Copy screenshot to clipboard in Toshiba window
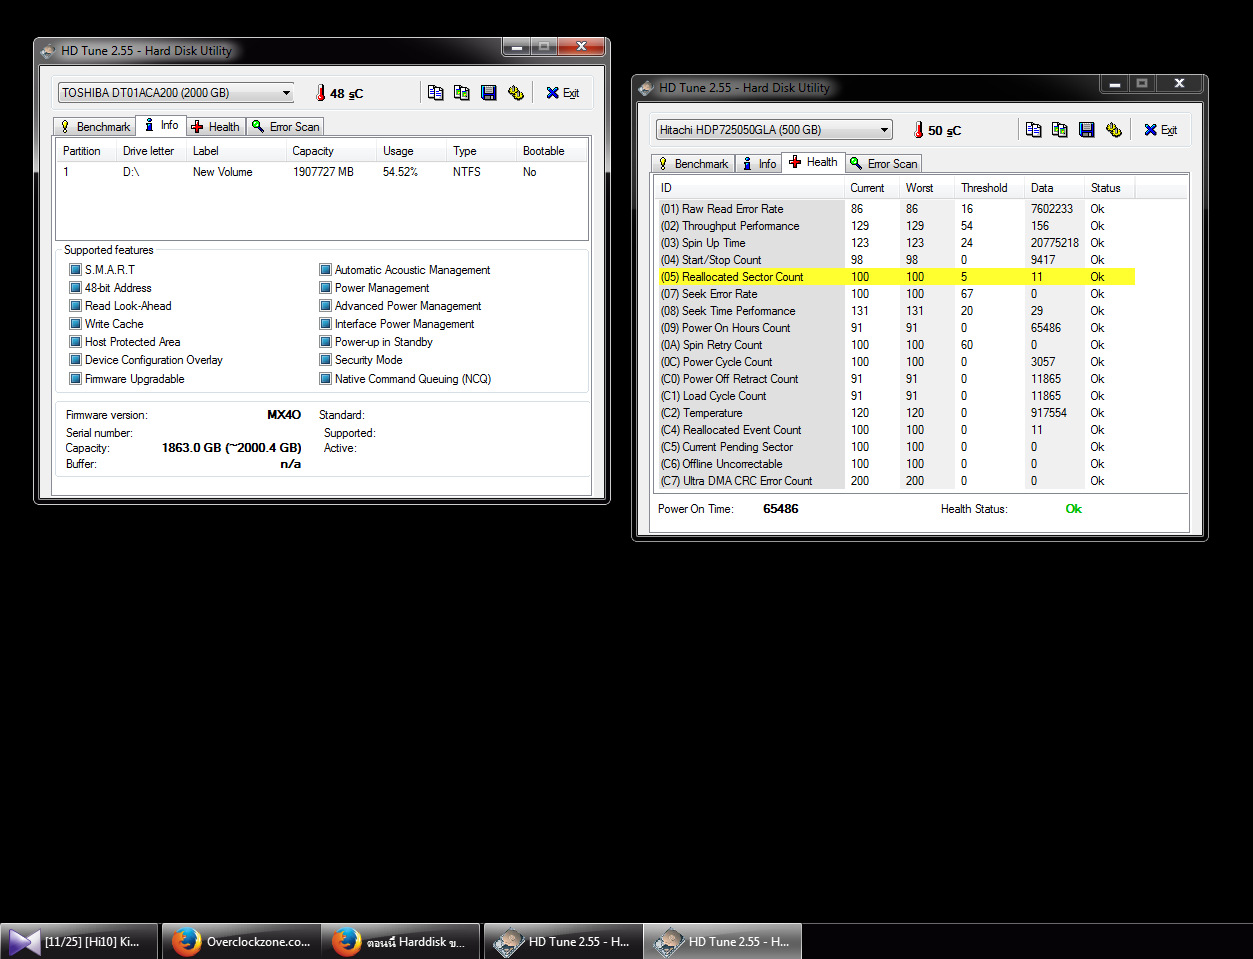1253x959 pixels. click(x=461, y=92)
